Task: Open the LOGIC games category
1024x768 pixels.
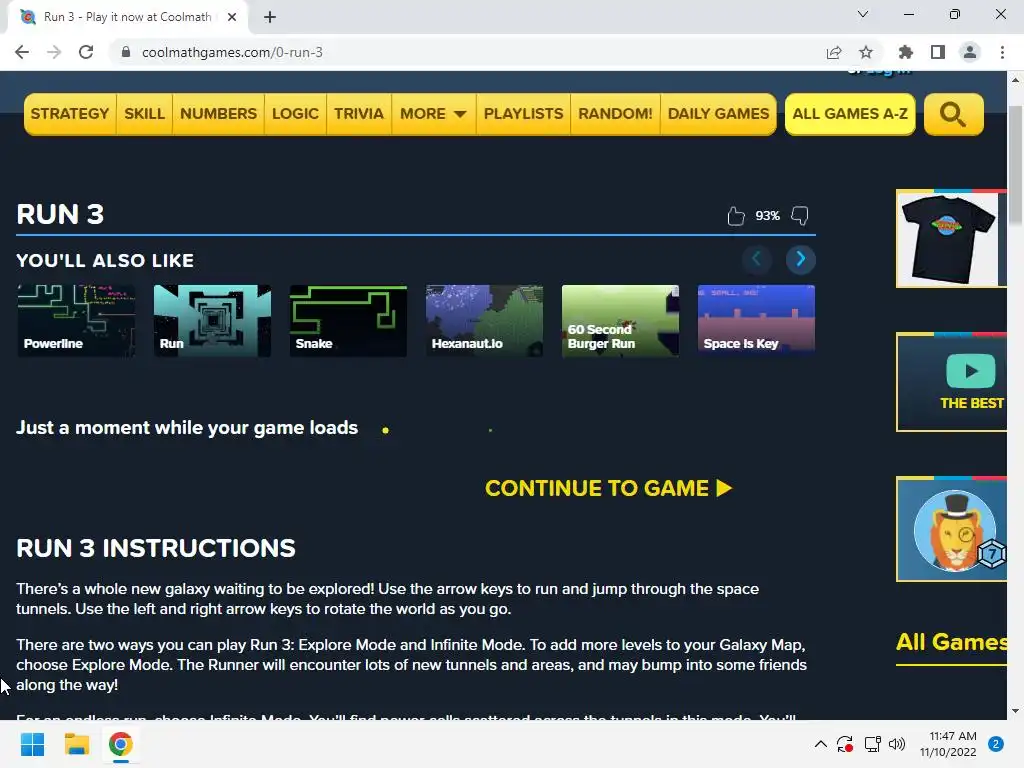Action: coord(295,114)
